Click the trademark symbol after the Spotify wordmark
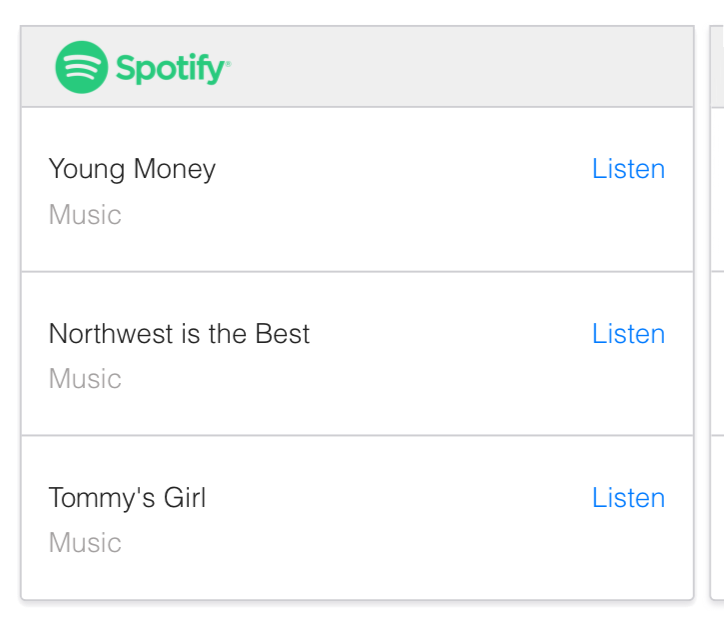 pyautogui.click(x=228, y=63)
